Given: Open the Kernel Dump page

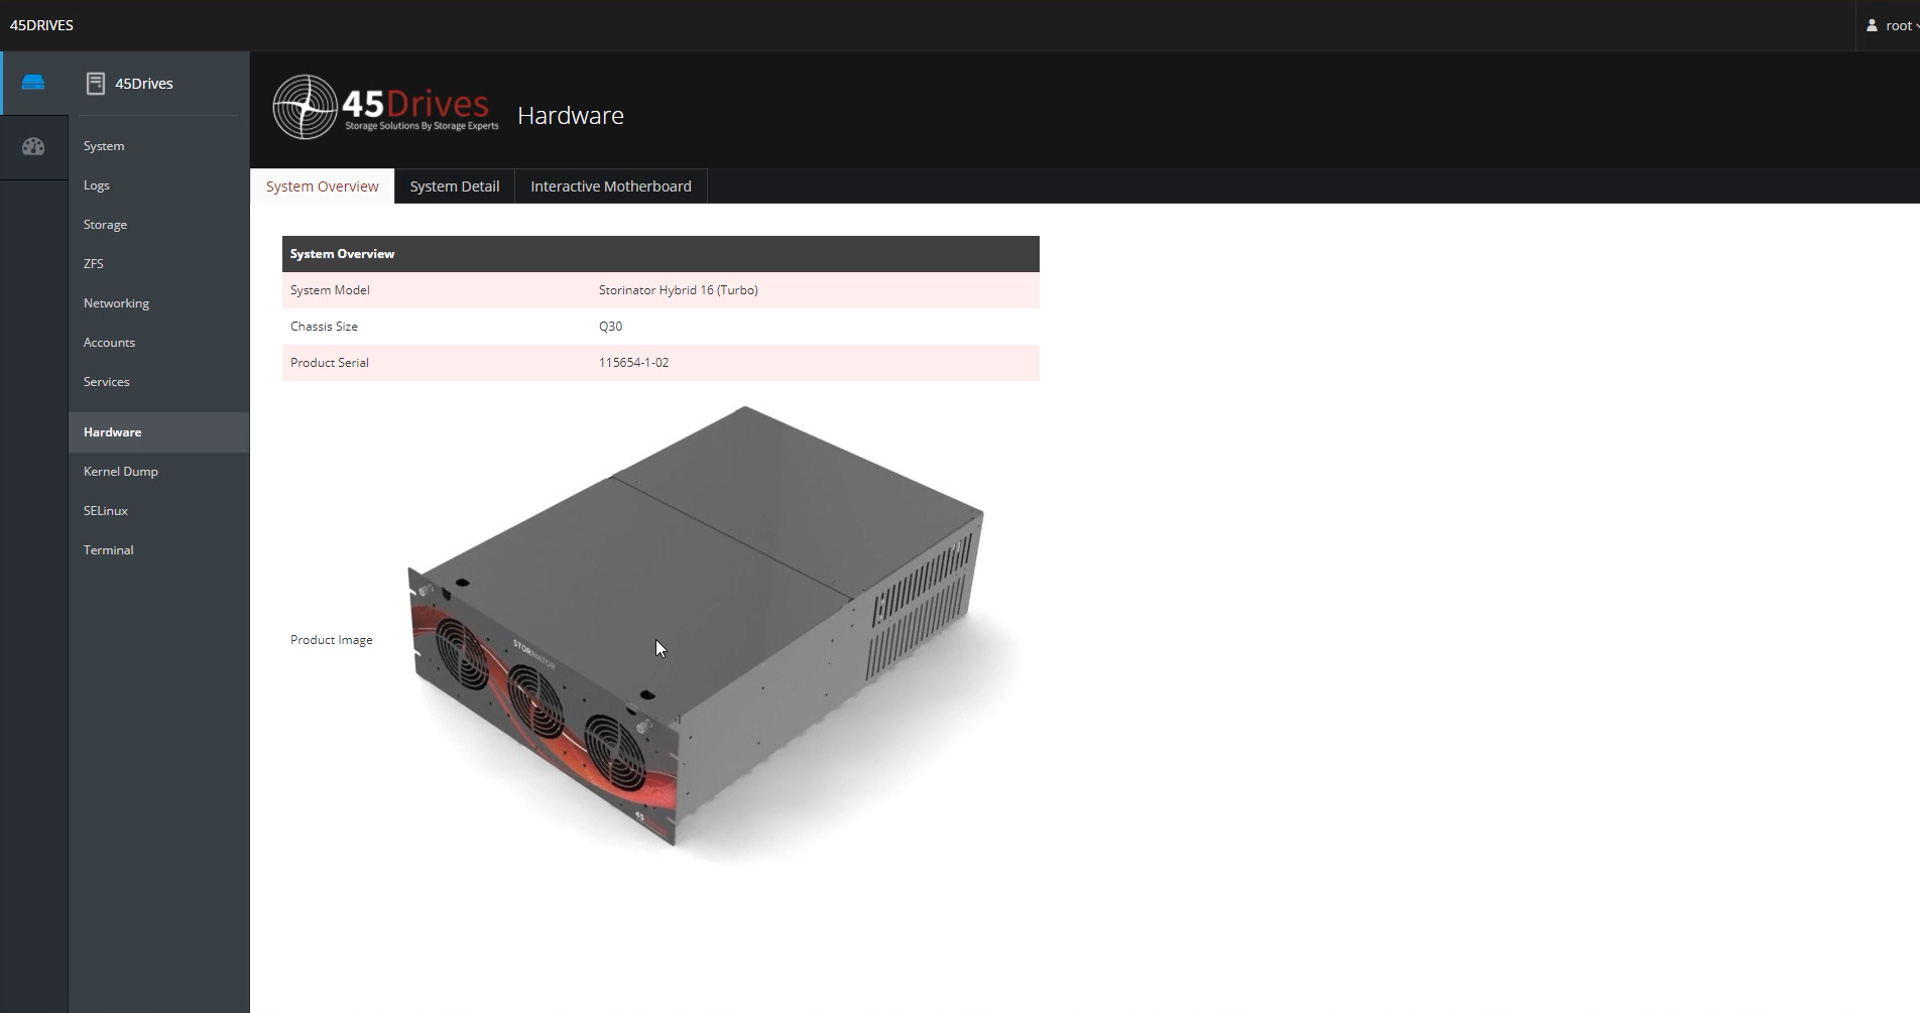Looking at the screenshot, I should pos(120,471).
